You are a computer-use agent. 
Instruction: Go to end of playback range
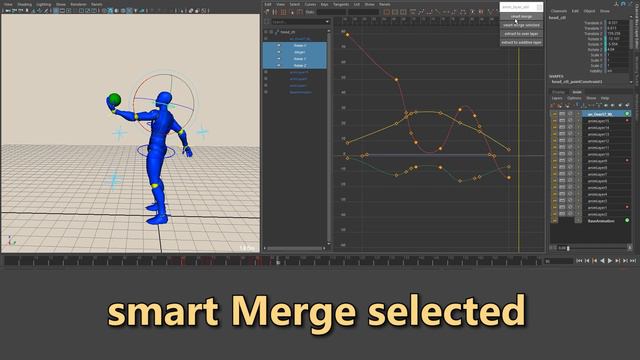point(633,260)
